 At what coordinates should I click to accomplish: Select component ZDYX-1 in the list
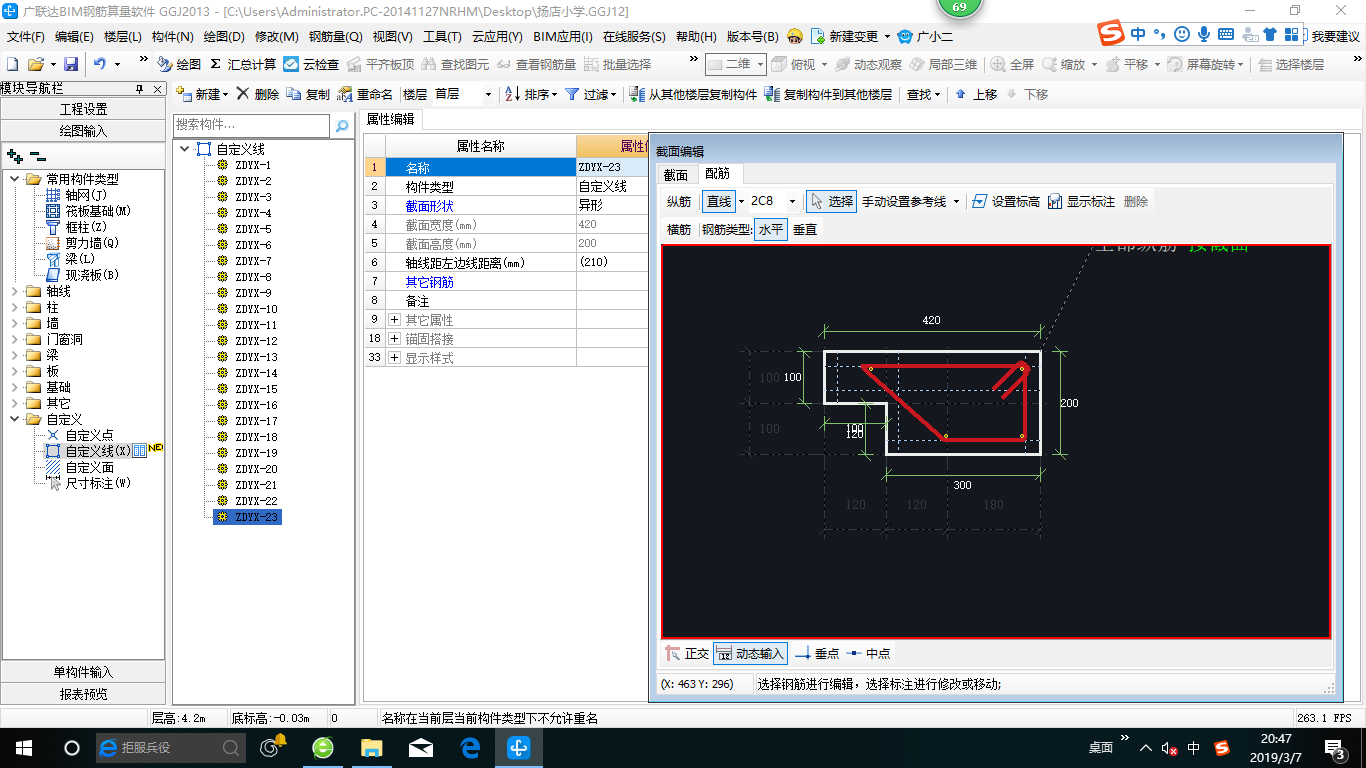[253, 165]
